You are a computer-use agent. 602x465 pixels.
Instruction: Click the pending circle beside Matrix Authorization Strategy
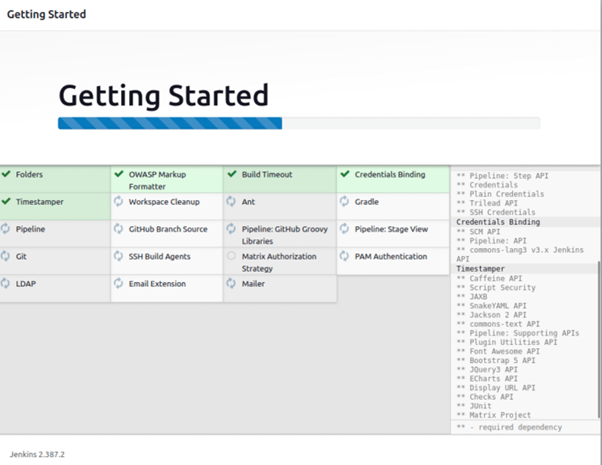[x=232, y=256]
